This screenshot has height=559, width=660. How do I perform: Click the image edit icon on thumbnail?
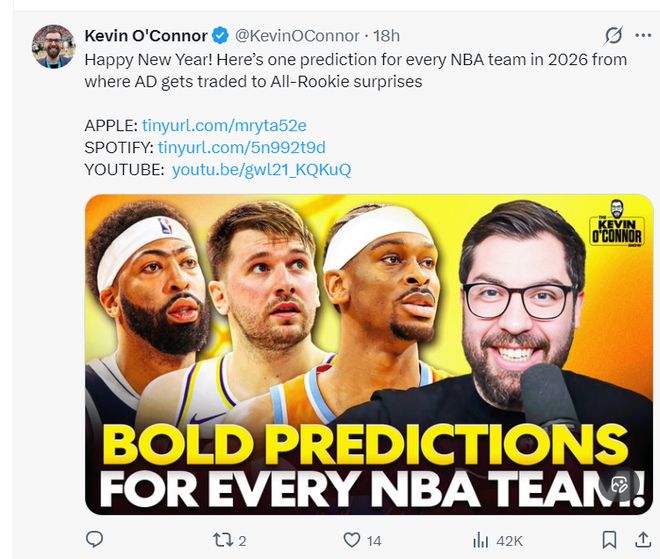619,485
